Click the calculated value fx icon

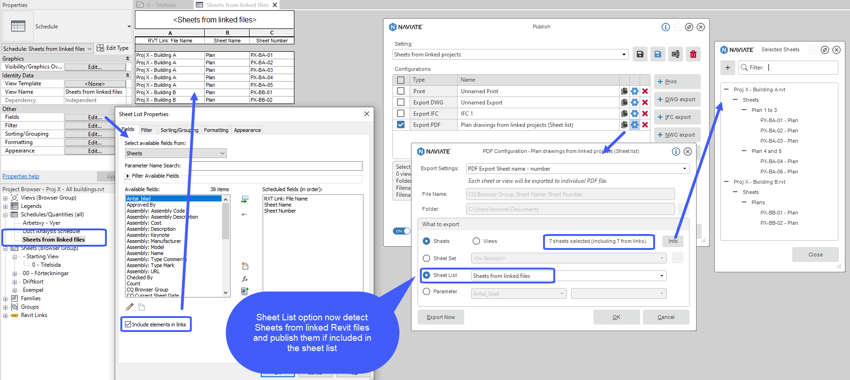pos(244,279)
